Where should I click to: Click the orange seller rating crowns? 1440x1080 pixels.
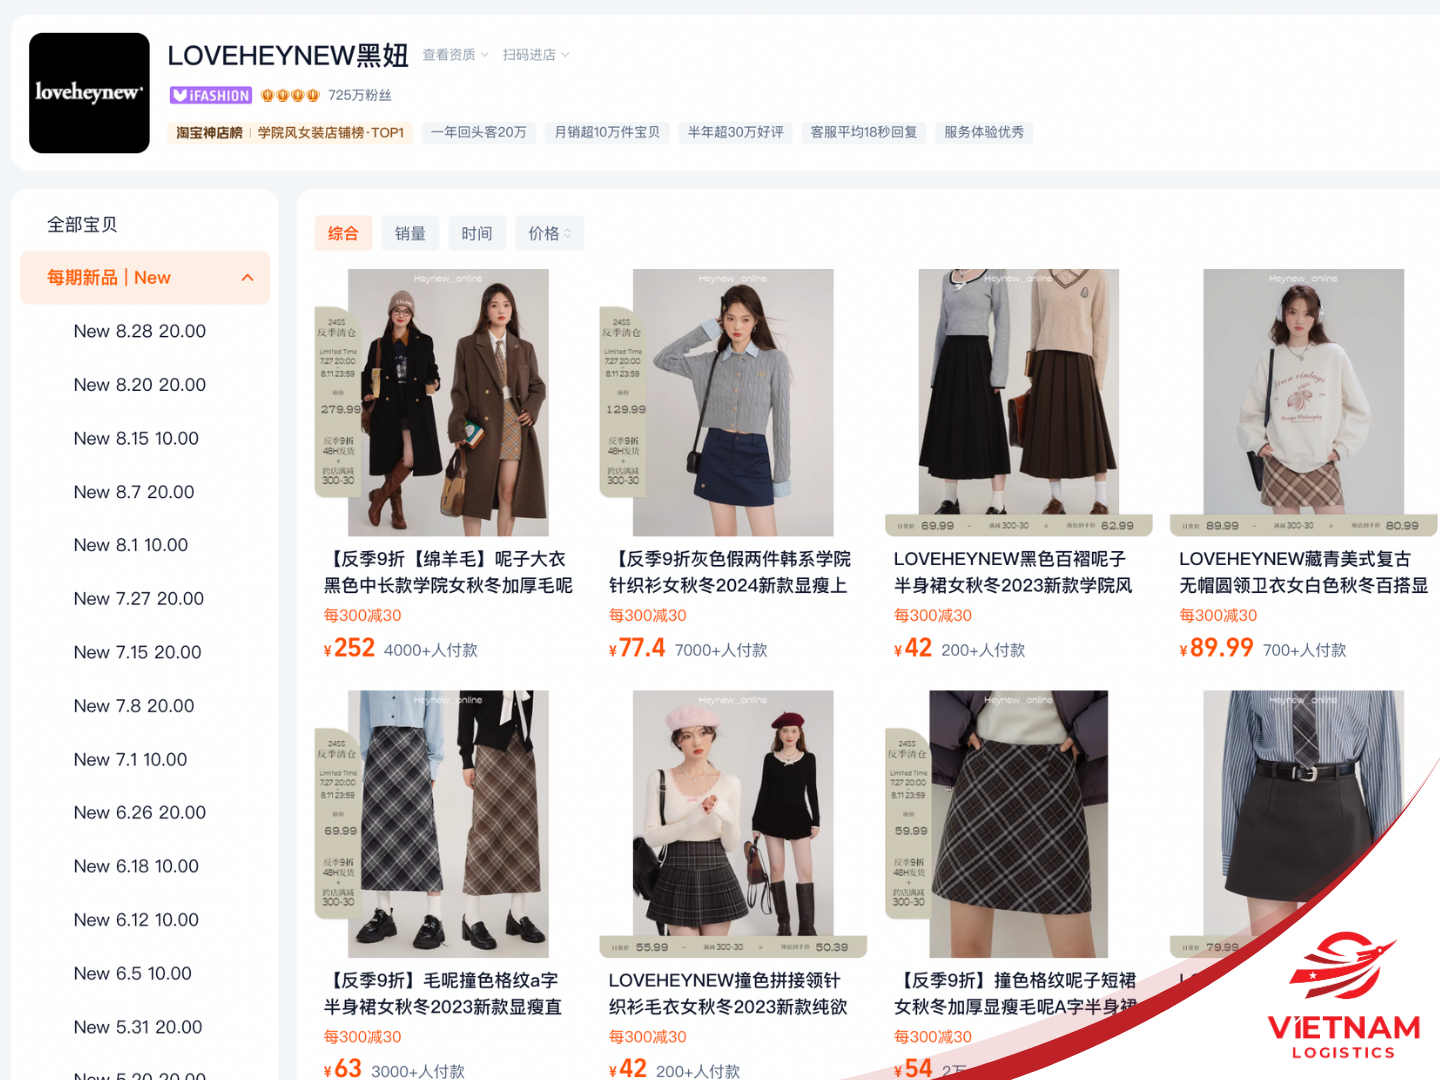click(290, 95)
